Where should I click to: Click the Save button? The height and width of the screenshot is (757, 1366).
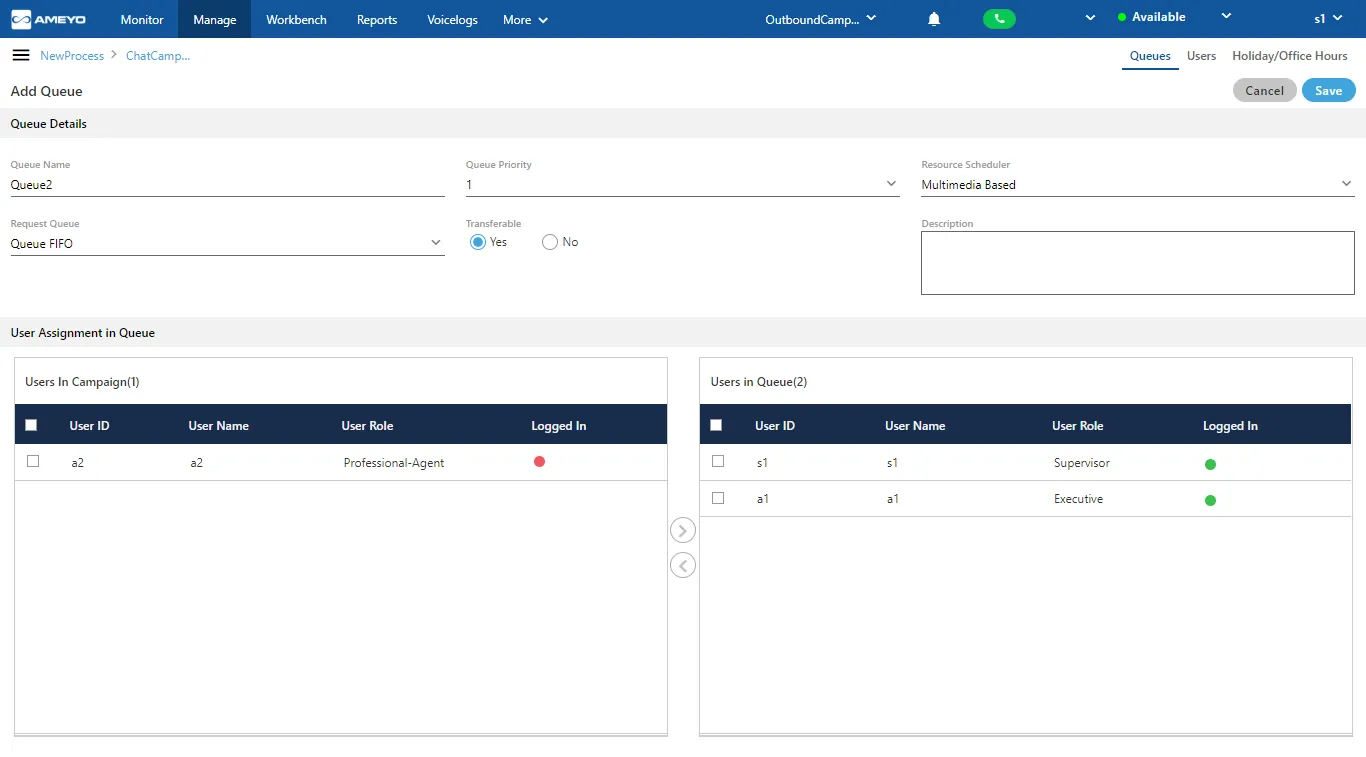click(x=1328, y=90)
